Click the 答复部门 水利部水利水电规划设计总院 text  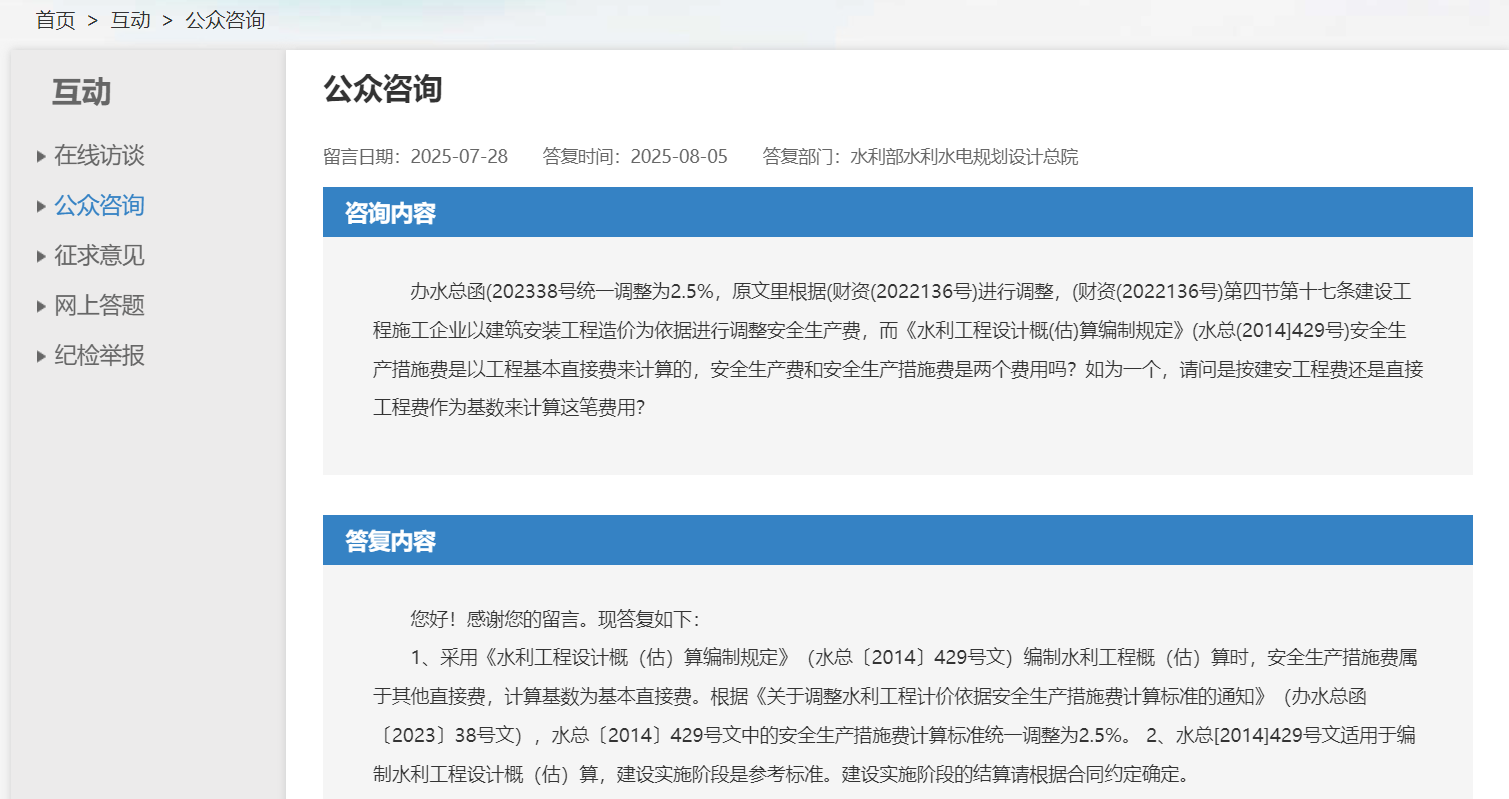click(920, 157)
